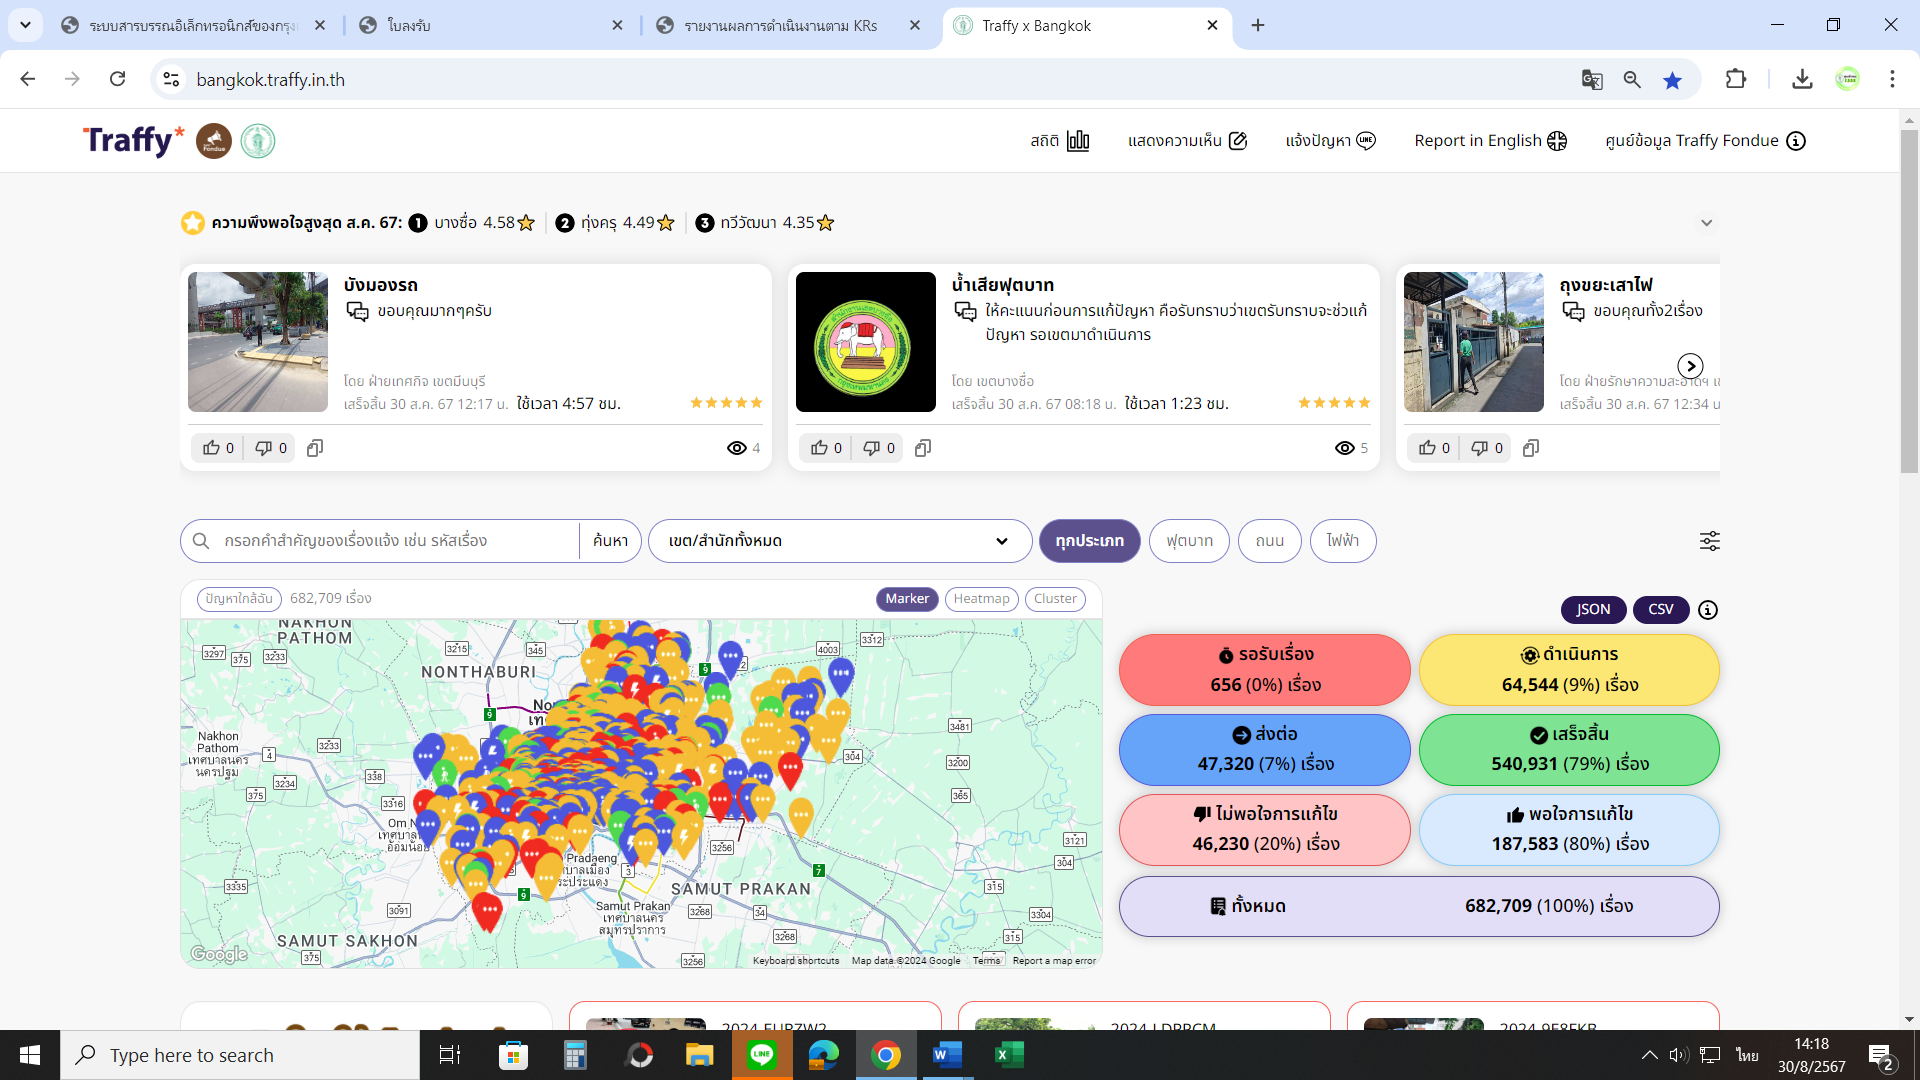This screenshot has width=1920, height=1080.
Task: Copy link icon on บังมองรถ card
Action: (315, 448)
